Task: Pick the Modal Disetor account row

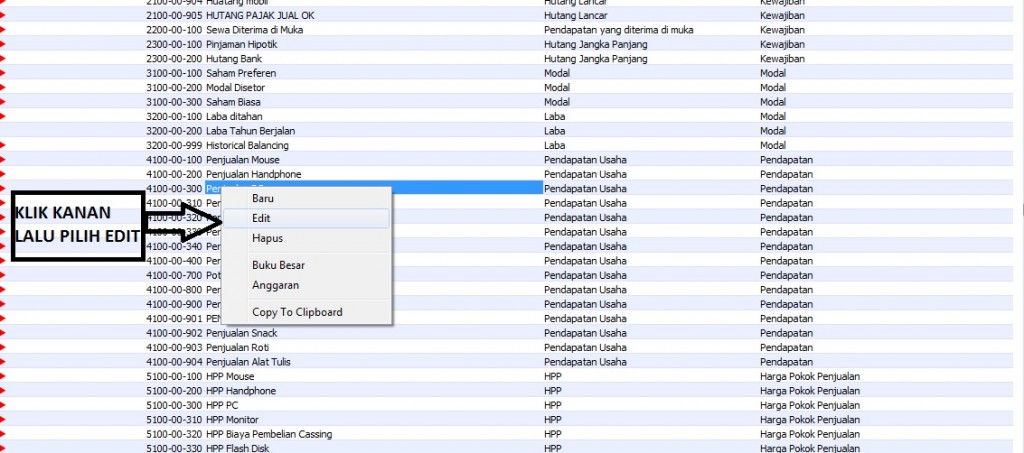Action: (x=236, y=88)
